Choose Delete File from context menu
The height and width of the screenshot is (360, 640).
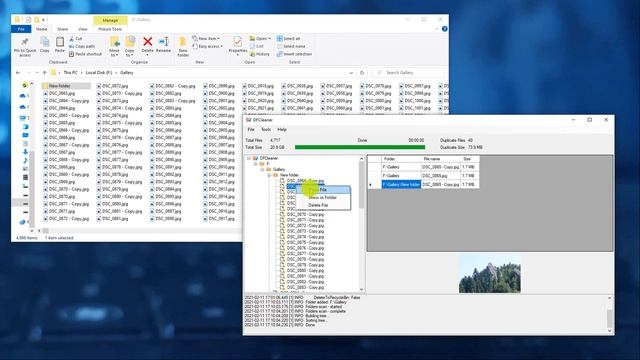[x=323, y=205]
